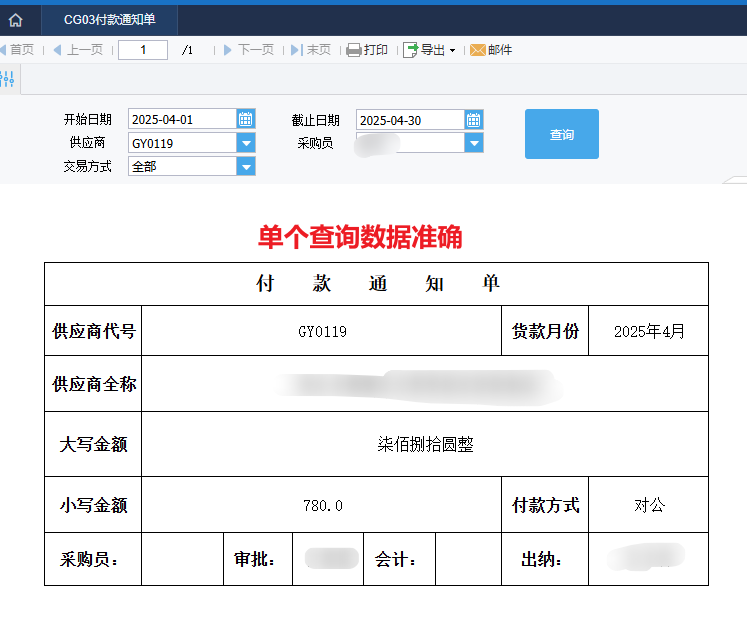Click the 供应商全称 label cell
Image resolution: width=747 pixels, height=626 pixels.
[x=93, y=384]
